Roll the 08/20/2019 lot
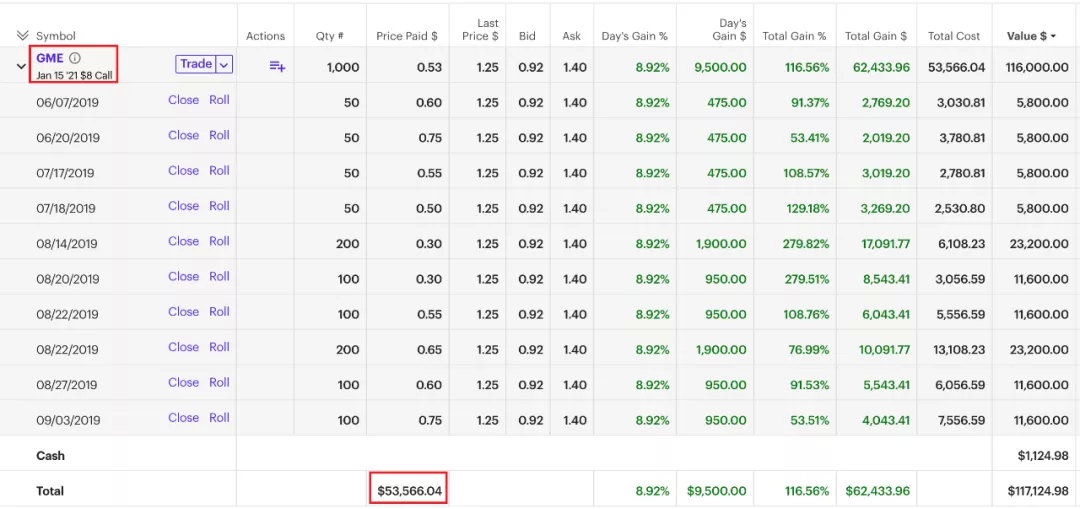The height and width of the screenshot is (509, 1080). [x=219, y=277]
